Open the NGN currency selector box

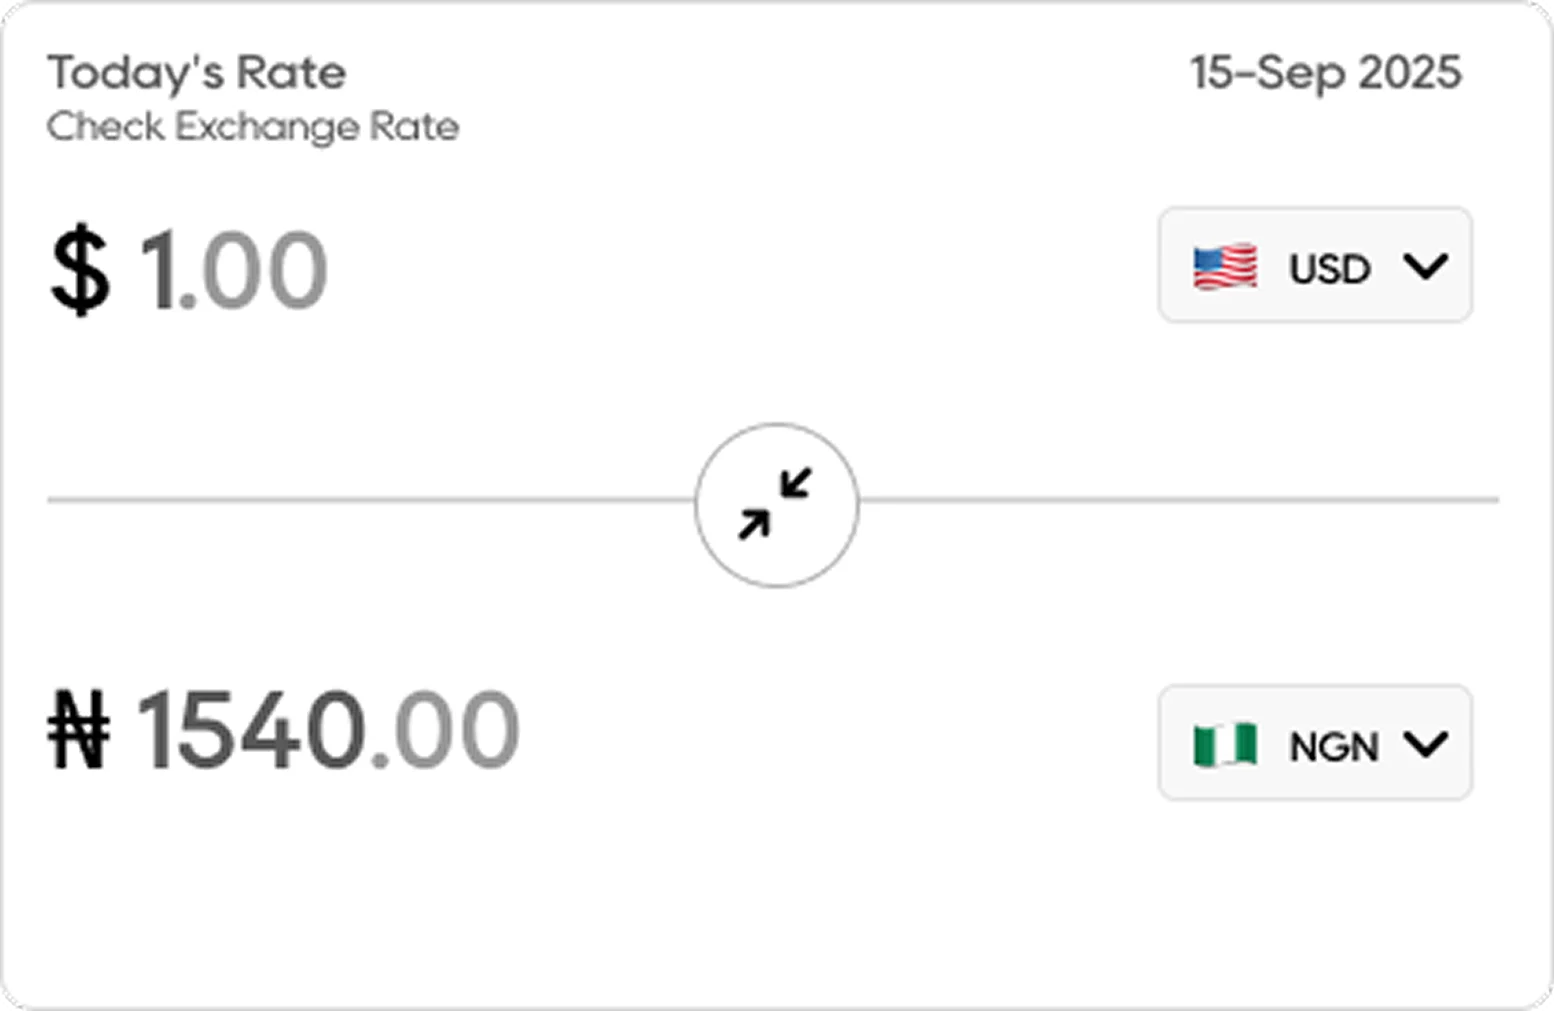pos(1314,742)
